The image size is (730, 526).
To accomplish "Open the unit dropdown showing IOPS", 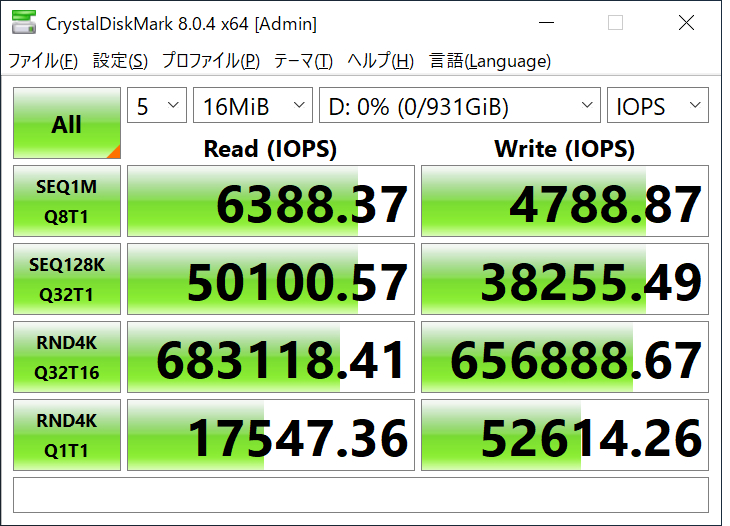I will [x=658, y=106].
